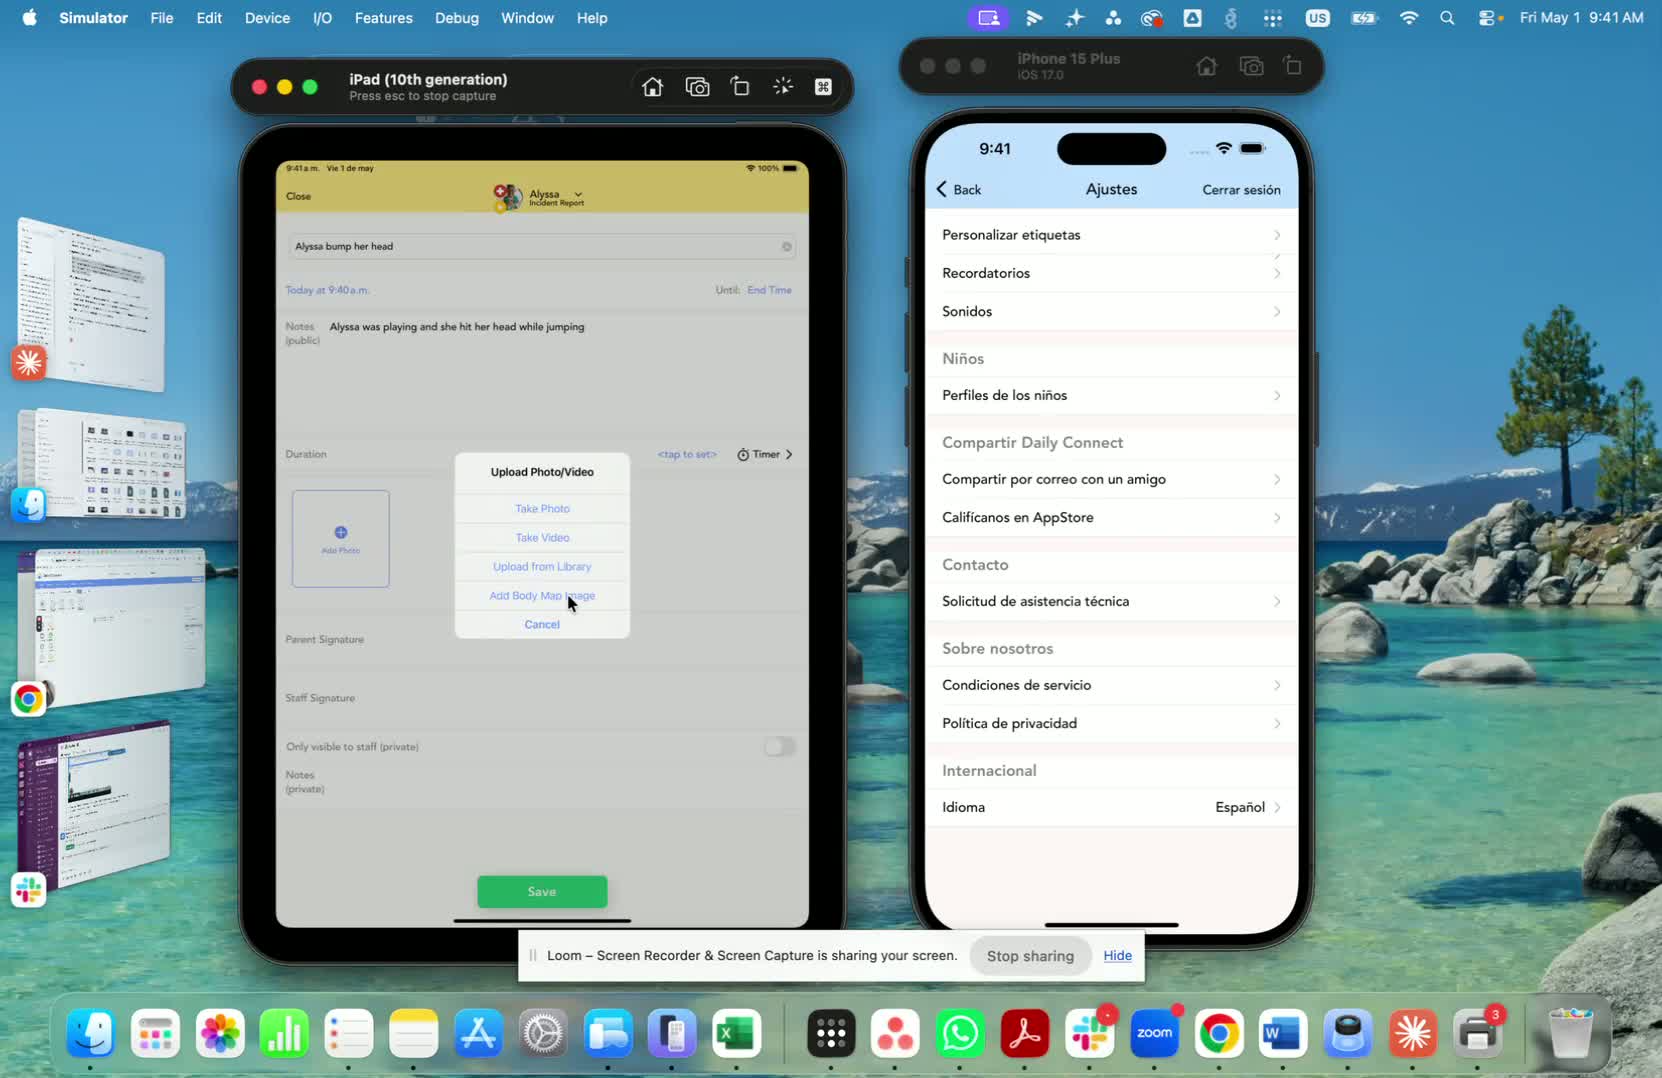Viewport: 1662px width, 1078px height.
Task: Open WhatsApp from the Dock
Action: [960, 1033]
